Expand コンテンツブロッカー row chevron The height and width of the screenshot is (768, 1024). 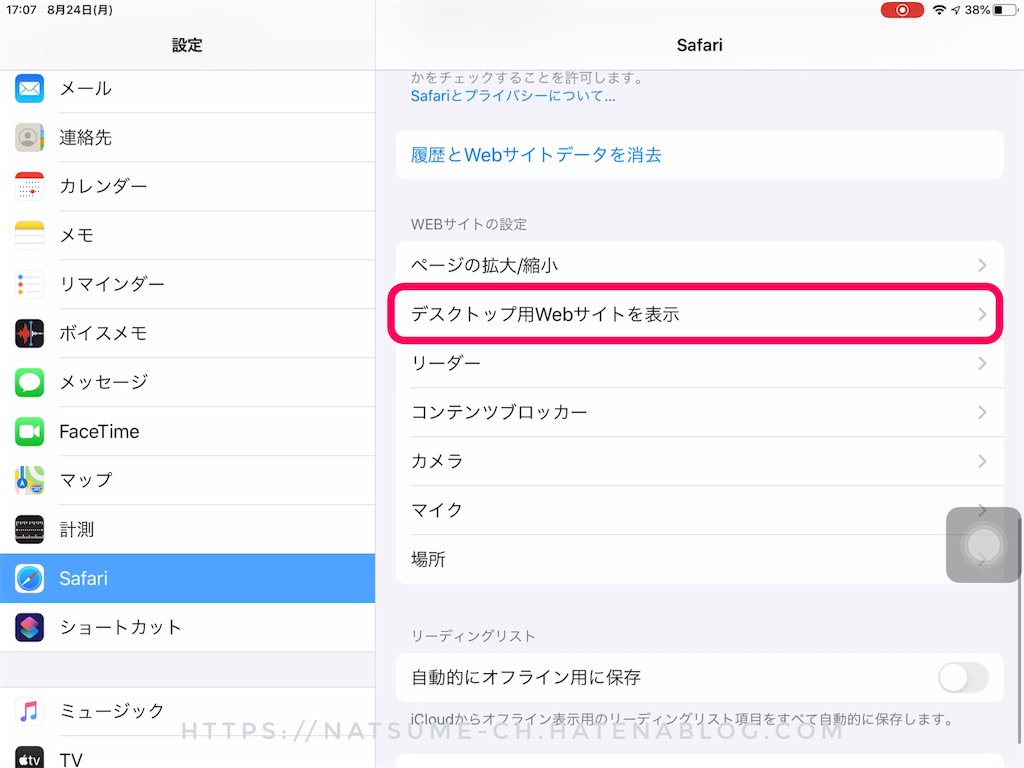coord(982,412)
